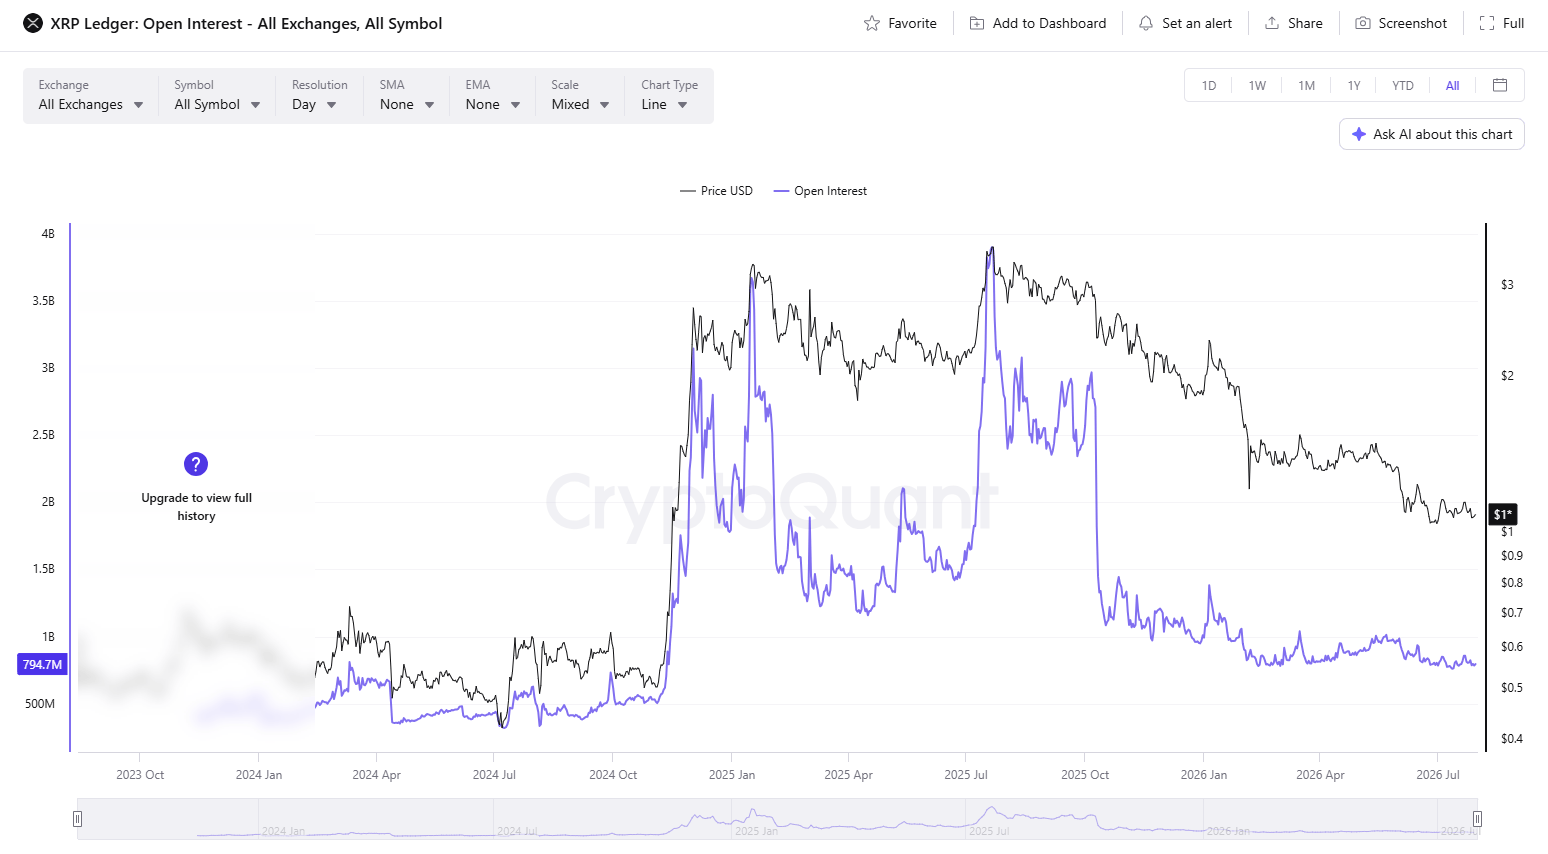Click the 2025 Jul x-axis label
Screen dimensions: 1548x854
click(966, 775)
